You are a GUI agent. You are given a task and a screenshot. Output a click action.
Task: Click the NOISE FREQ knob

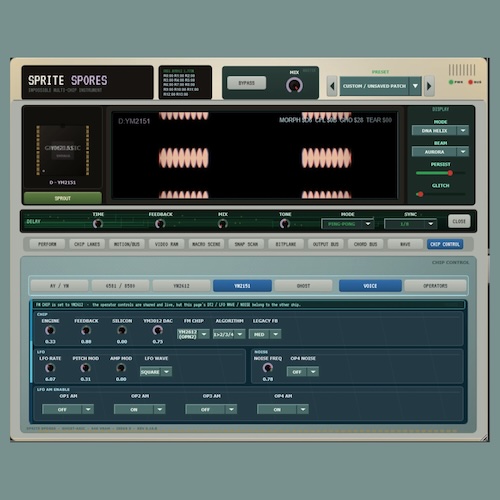(268, 368)
